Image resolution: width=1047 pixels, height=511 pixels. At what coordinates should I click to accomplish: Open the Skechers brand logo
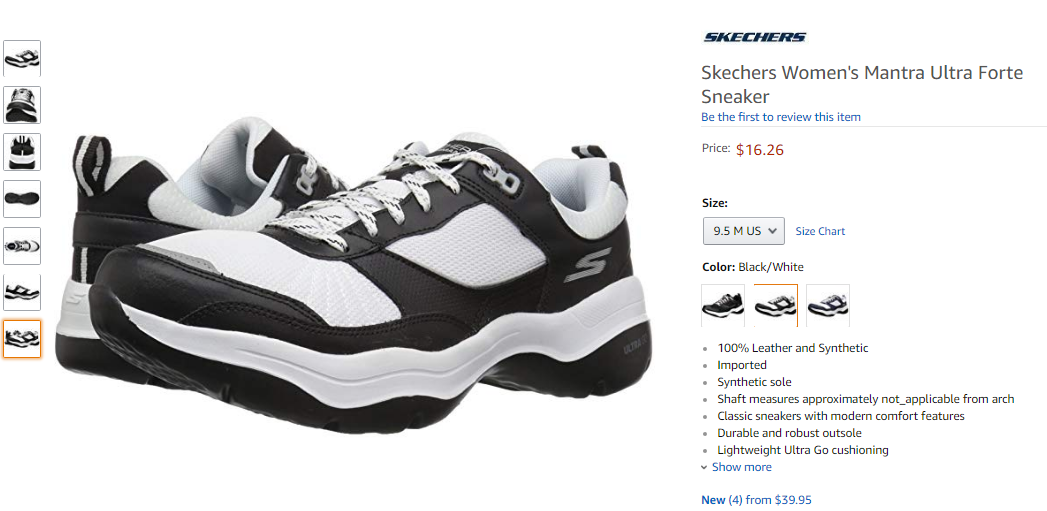click(755, 37)
